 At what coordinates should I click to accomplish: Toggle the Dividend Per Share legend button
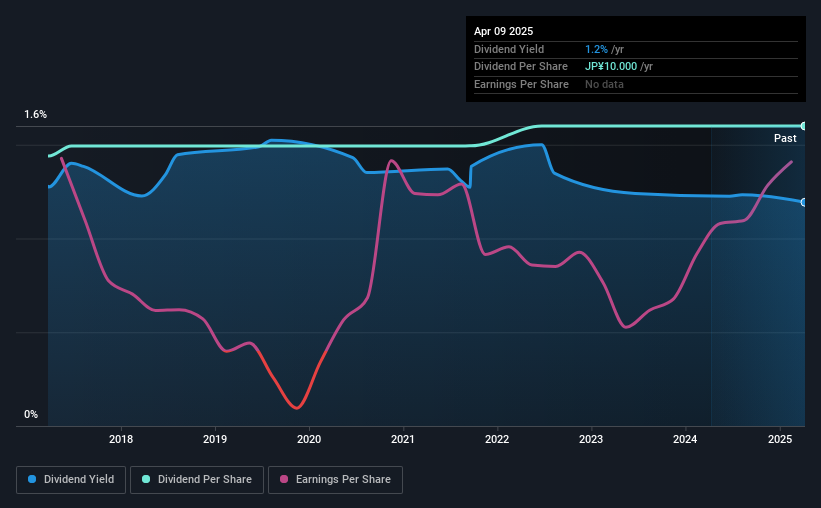point(197,480)
